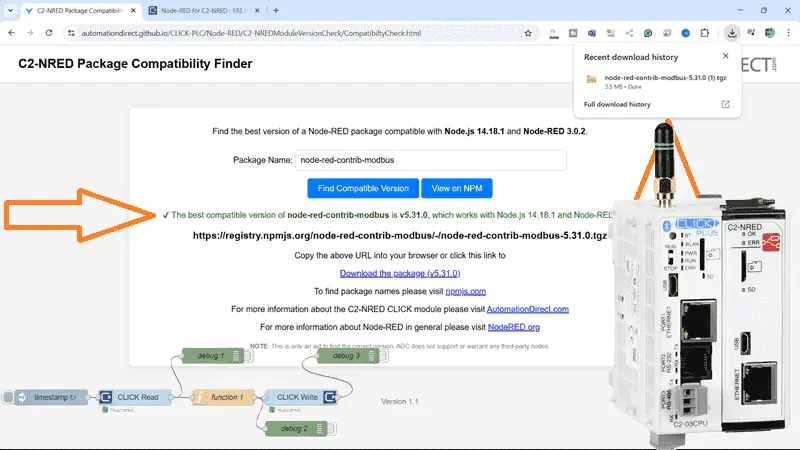View site information icon in address bar
This screenshot has height=450, width=800.
tap(71, 33)
